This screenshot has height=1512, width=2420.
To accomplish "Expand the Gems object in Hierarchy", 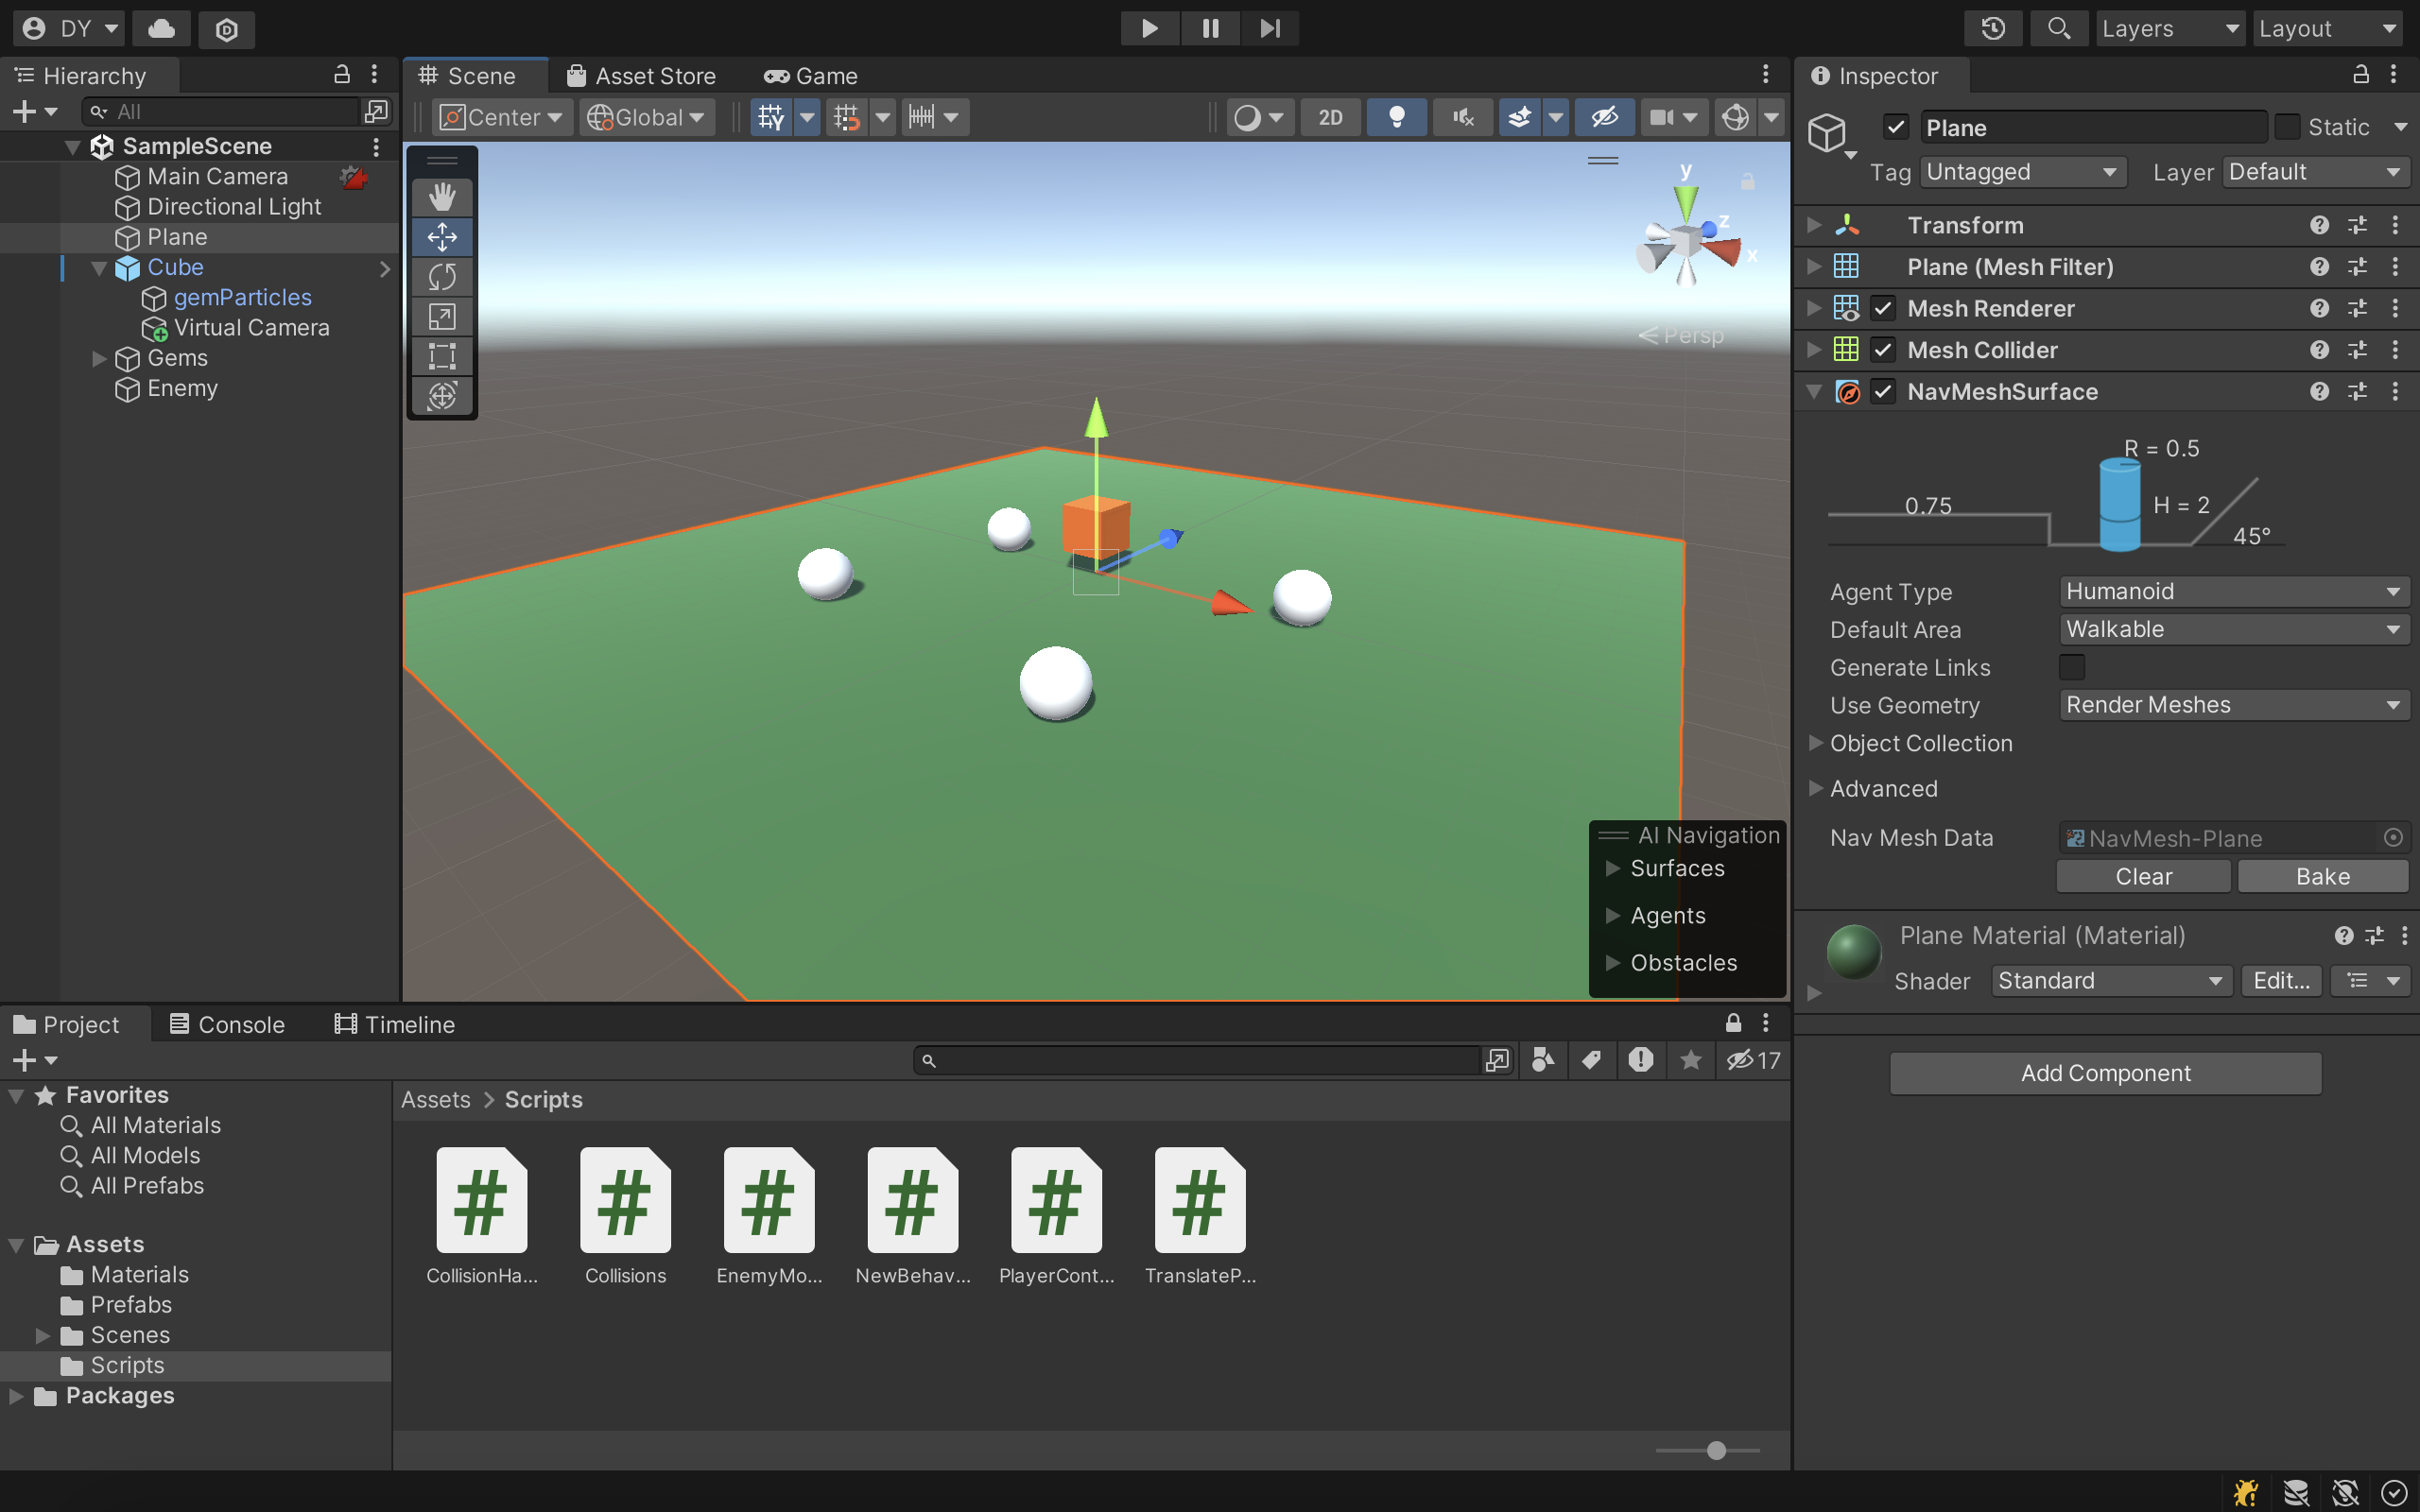I will (x=99, y=358).
